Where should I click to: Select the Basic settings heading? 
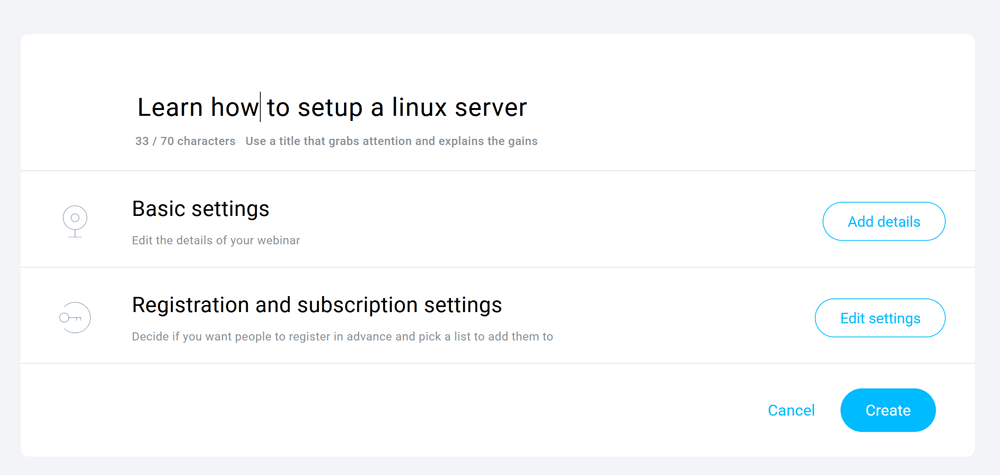tap(200, 209)
